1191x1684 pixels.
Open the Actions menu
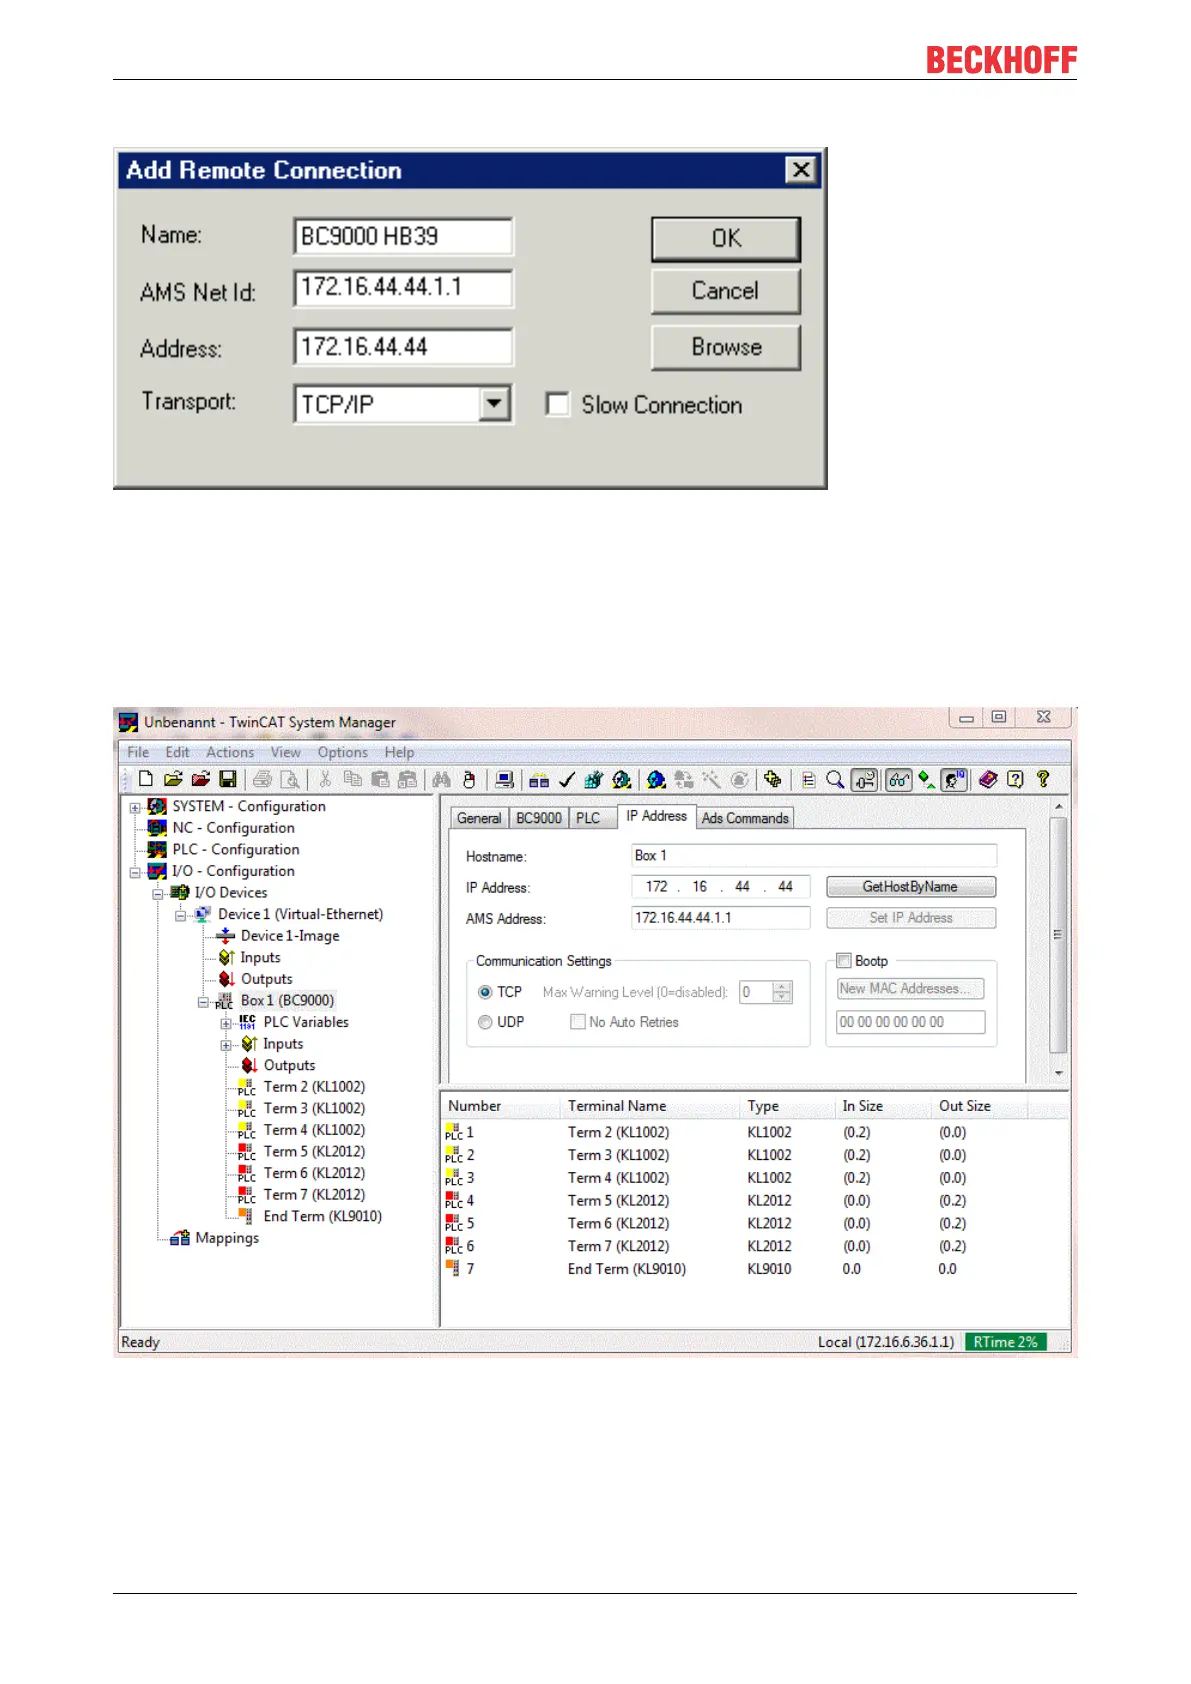[x=229, y=752]
